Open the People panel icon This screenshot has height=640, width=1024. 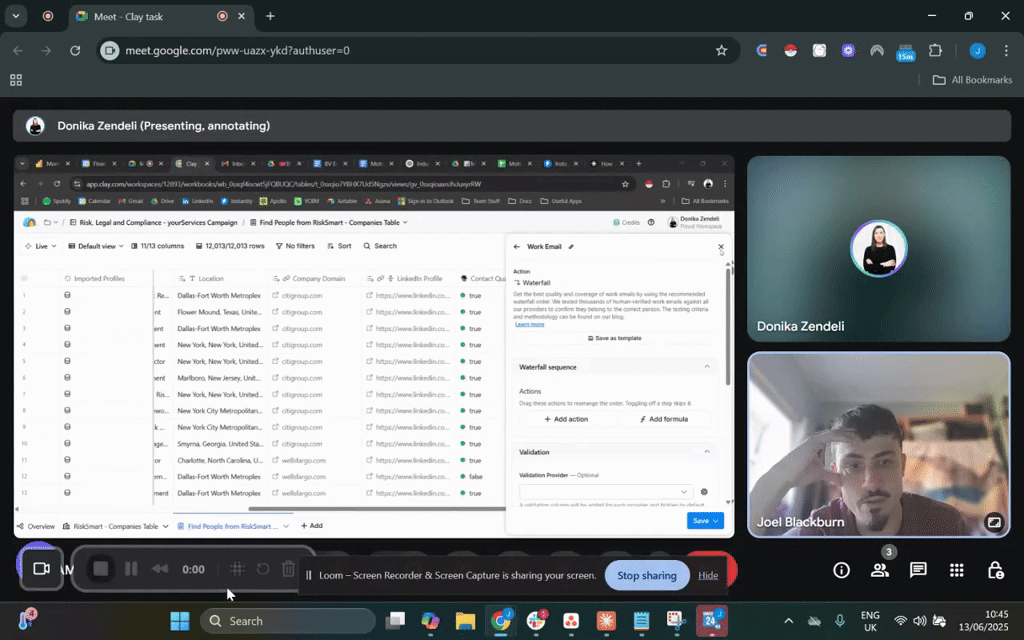click(x=880, y=570)
